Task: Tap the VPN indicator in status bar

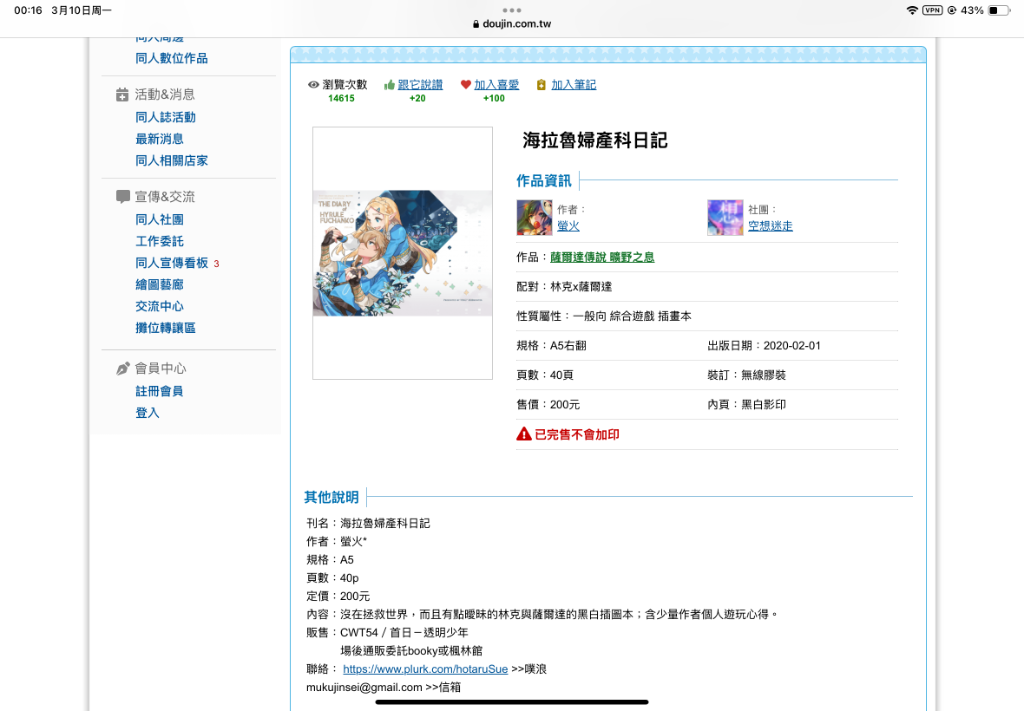Action: [x=933, y=10]
